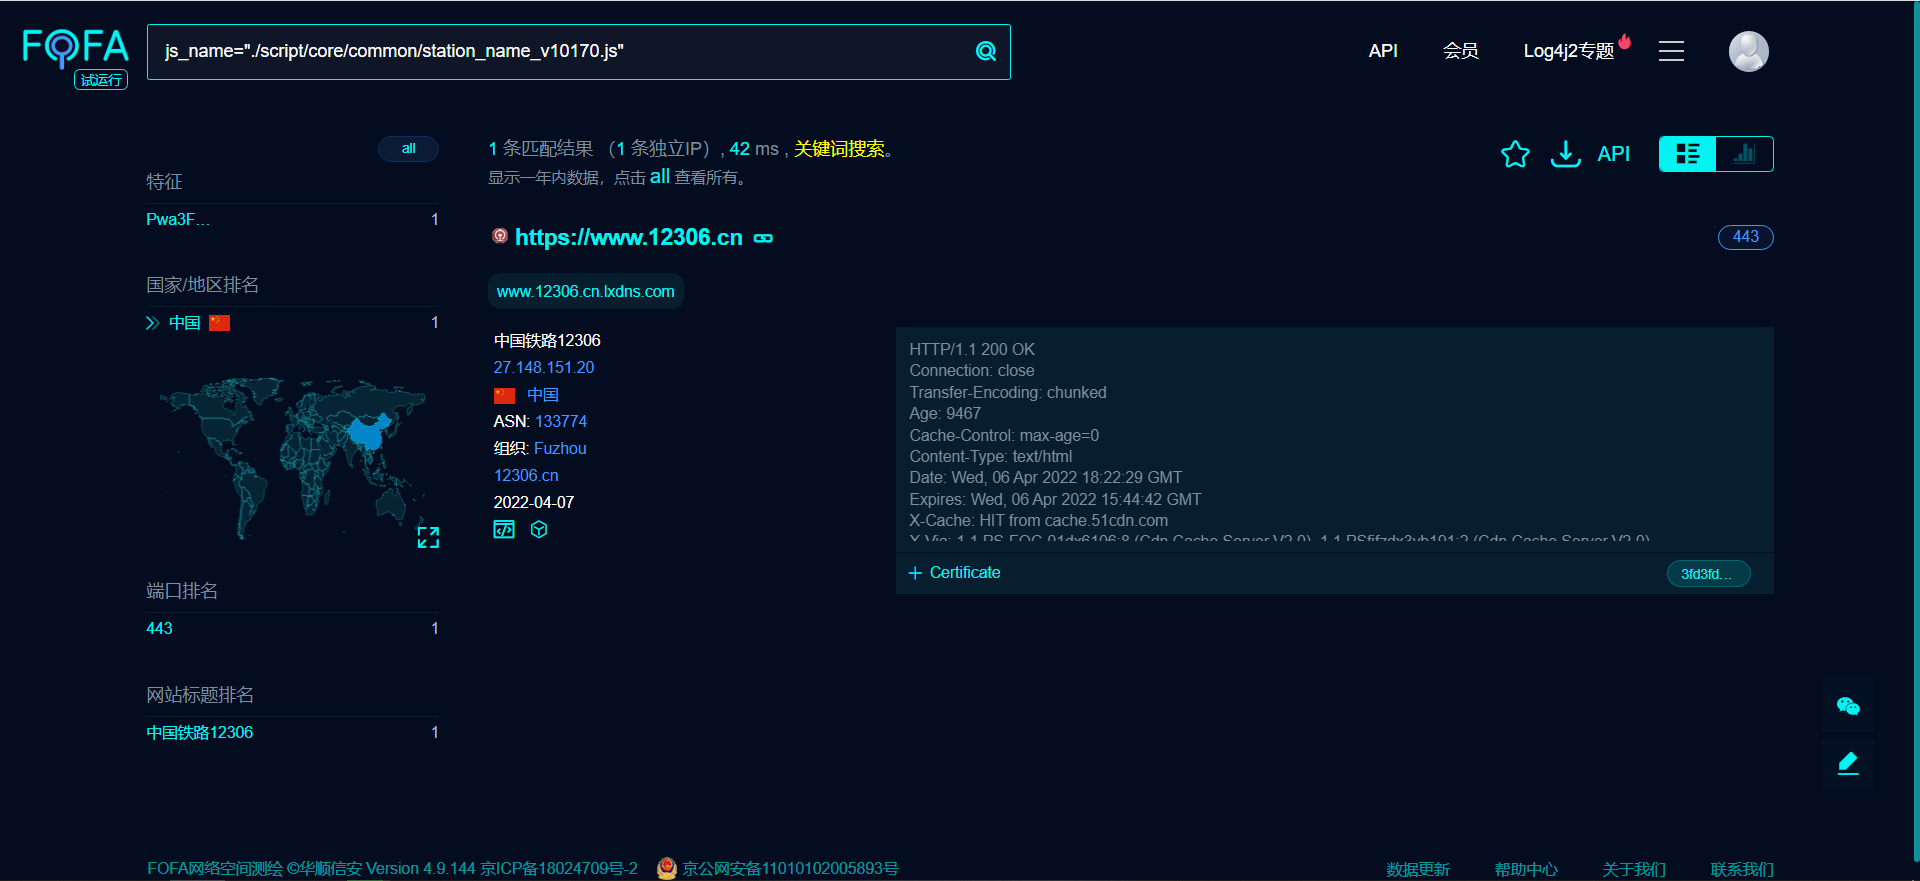Click the 中国 country link in result

(543, 394)
